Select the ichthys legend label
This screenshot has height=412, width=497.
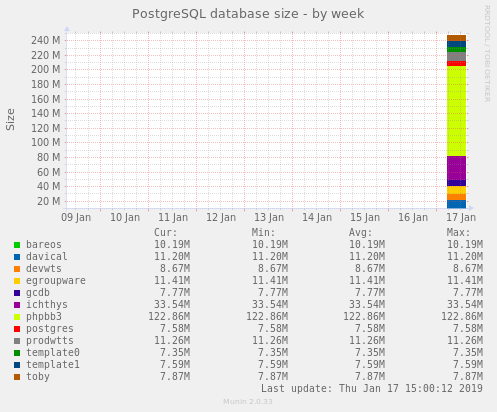pos(47,304)
